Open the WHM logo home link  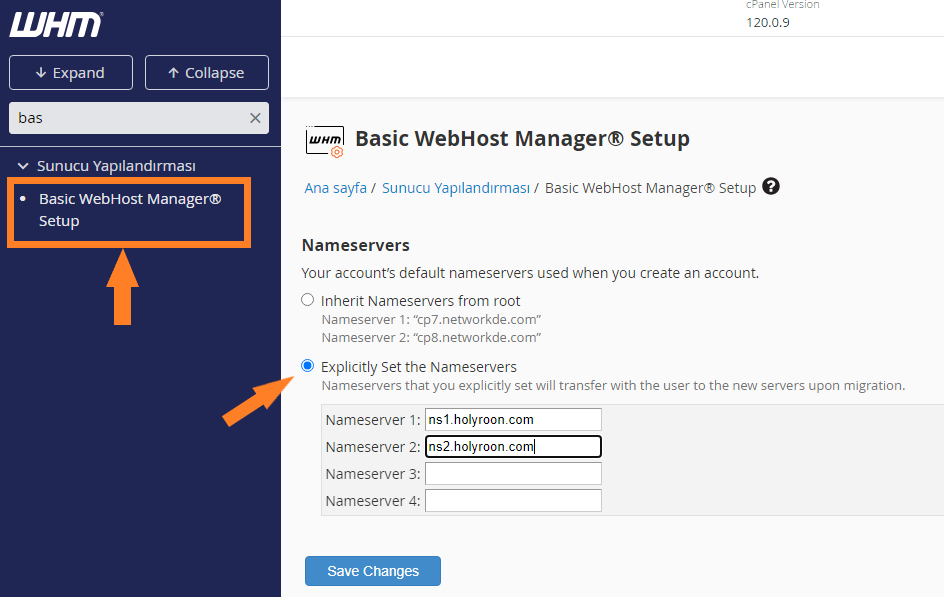[x=55, y=24]
